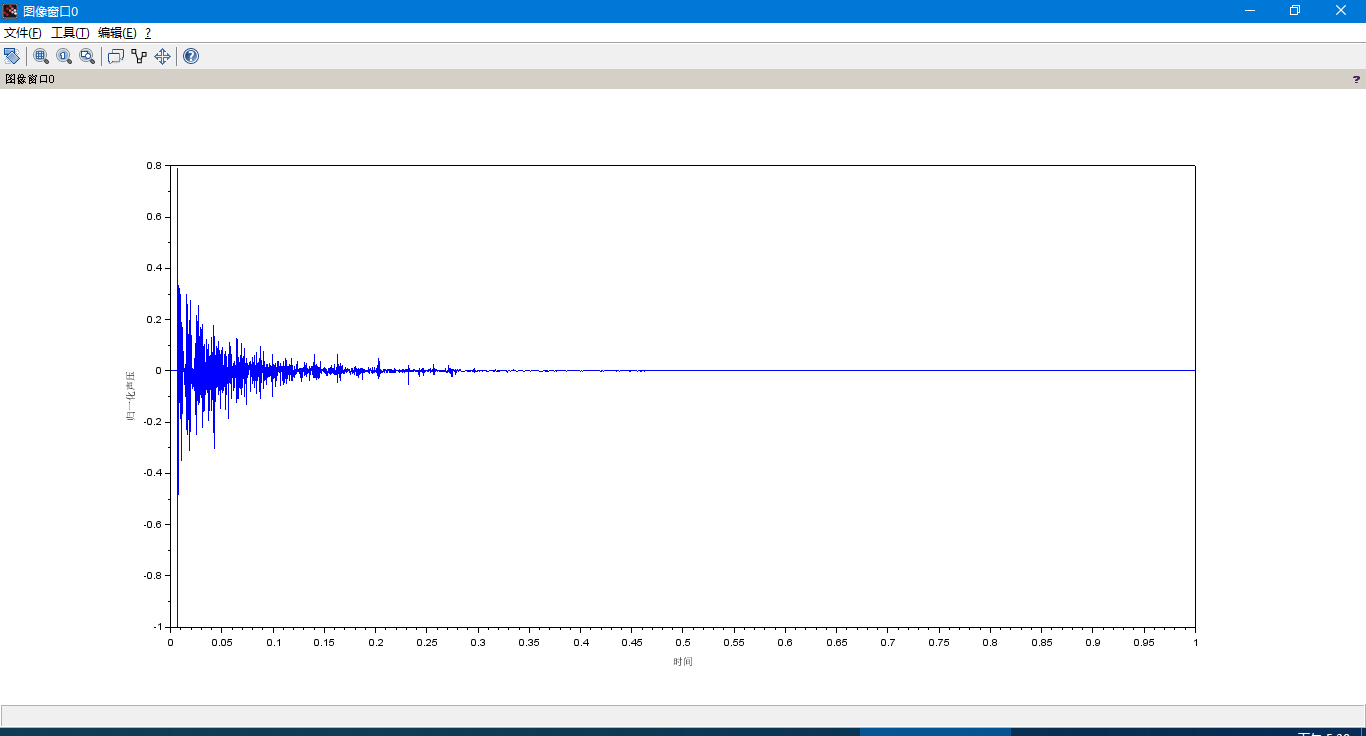This screenshot has width=1366, height=736.
Task: Click the zoom area magnifier with grid
Action: tap(41, 56)
